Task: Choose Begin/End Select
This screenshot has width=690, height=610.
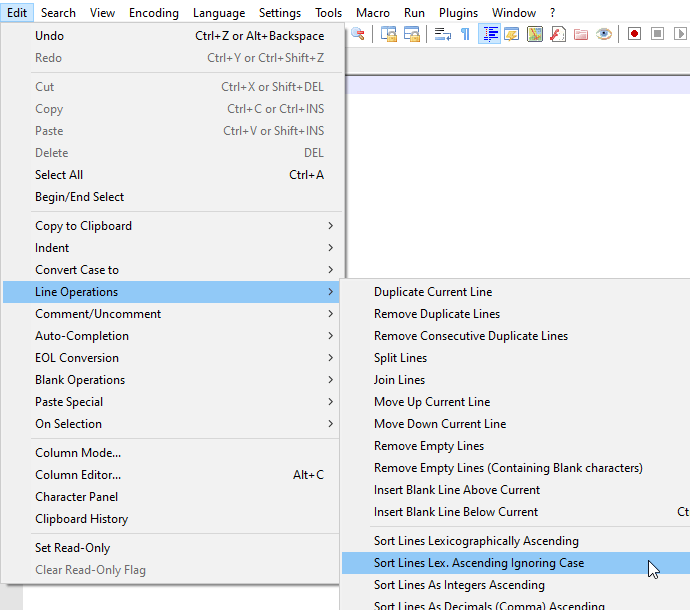Action: [x=171, y=197]
